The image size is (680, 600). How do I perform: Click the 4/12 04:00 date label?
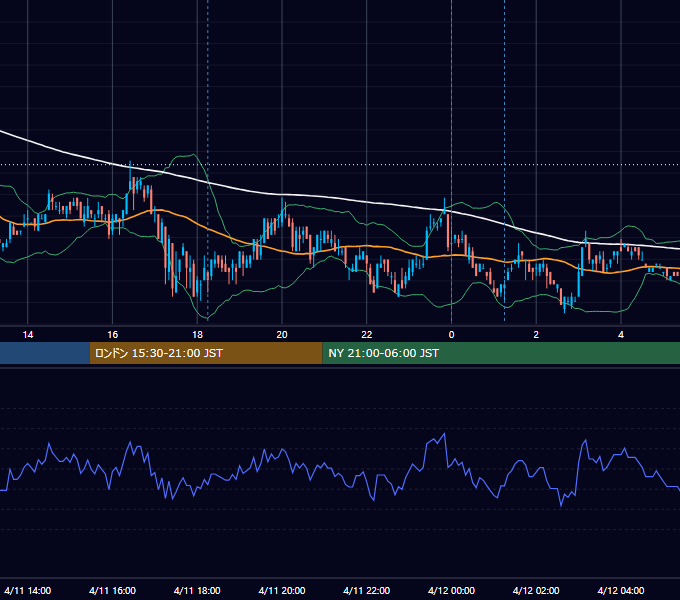point(621,590)
